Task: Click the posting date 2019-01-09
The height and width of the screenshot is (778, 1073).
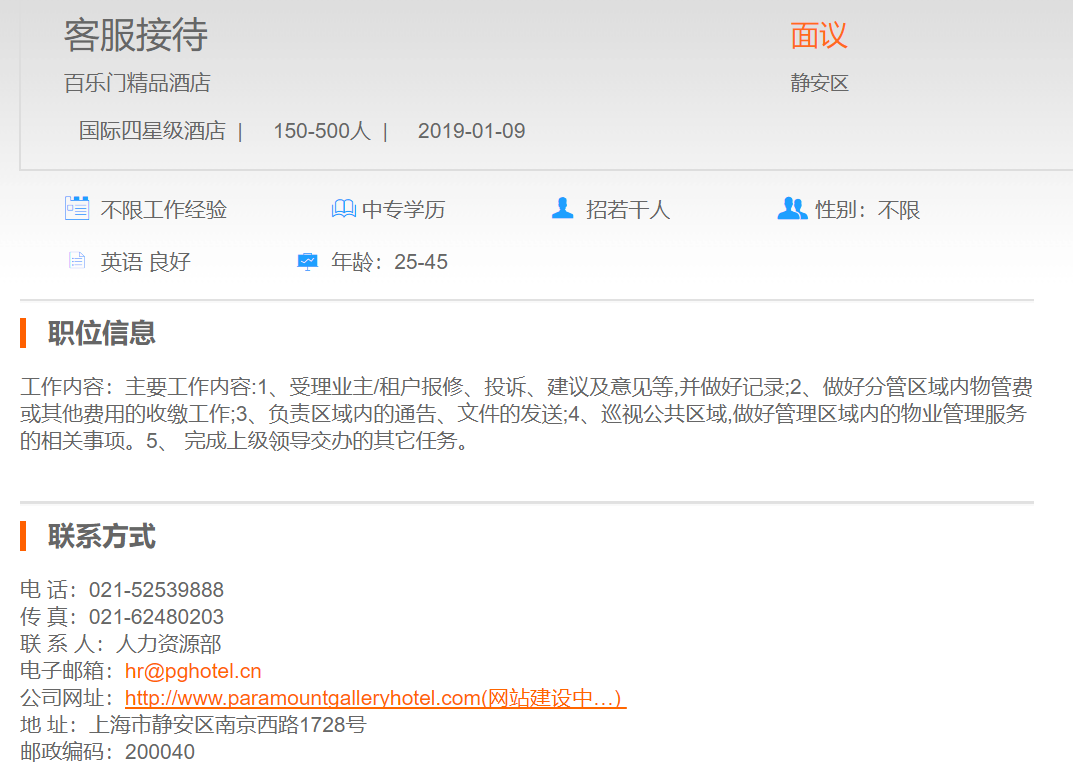Action: pyautogui.click(x=471, y=131)
